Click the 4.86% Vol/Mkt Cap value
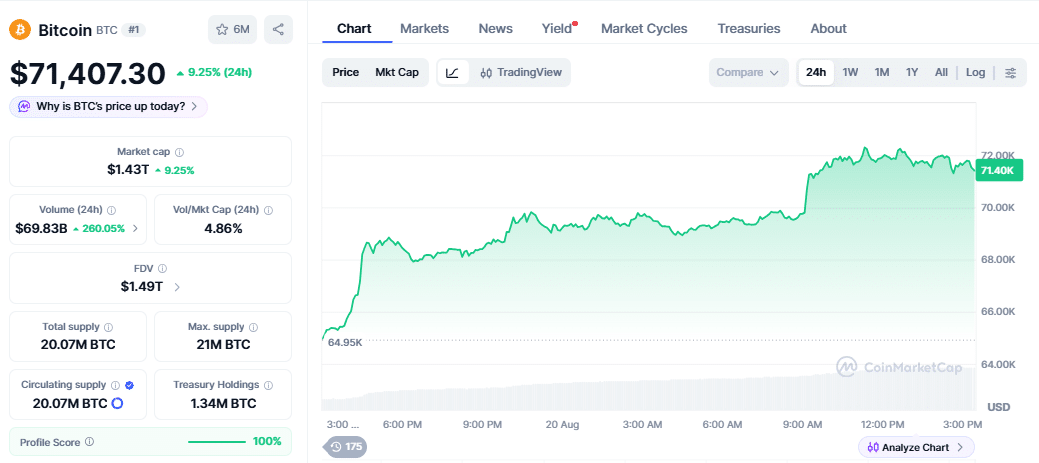The image size is (1039, 463). [x=223, y=229]
